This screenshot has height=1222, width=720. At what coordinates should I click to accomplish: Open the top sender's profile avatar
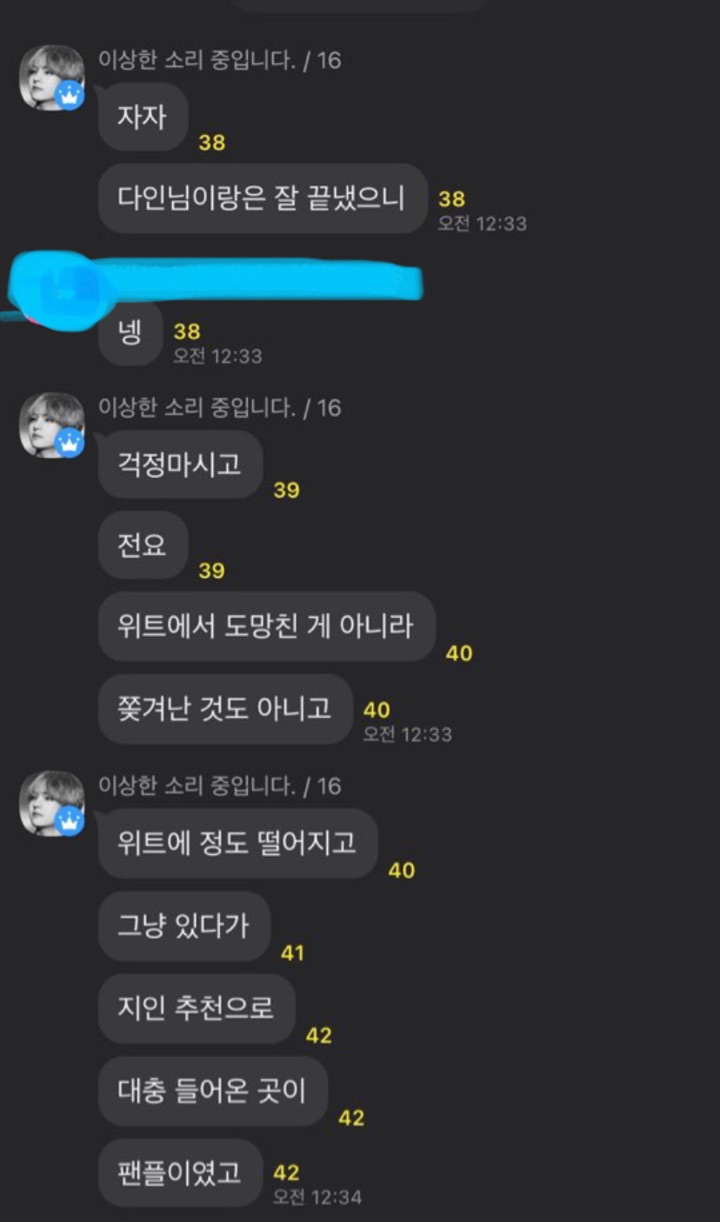[52, 78]
